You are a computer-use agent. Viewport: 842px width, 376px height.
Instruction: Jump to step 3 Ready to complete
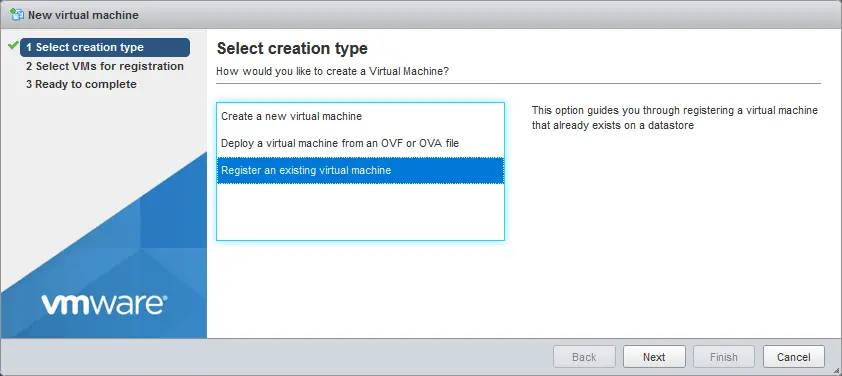tap(81, 84)
